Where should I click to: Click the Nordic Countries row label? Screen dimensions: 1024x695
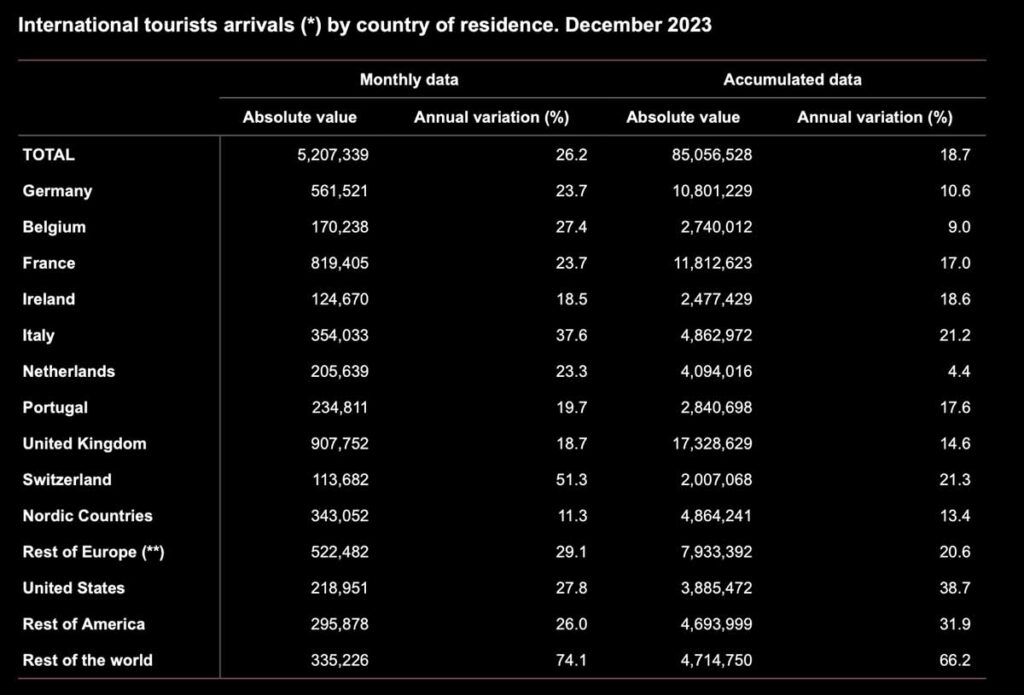click(88, 516)
